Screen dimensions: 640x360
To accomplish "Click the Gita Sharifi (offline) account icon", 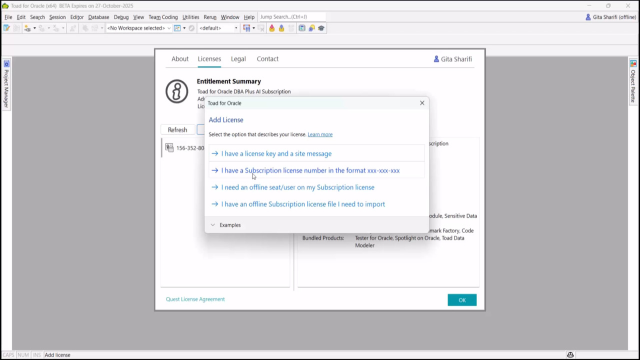I will click(x=588, y=17).
